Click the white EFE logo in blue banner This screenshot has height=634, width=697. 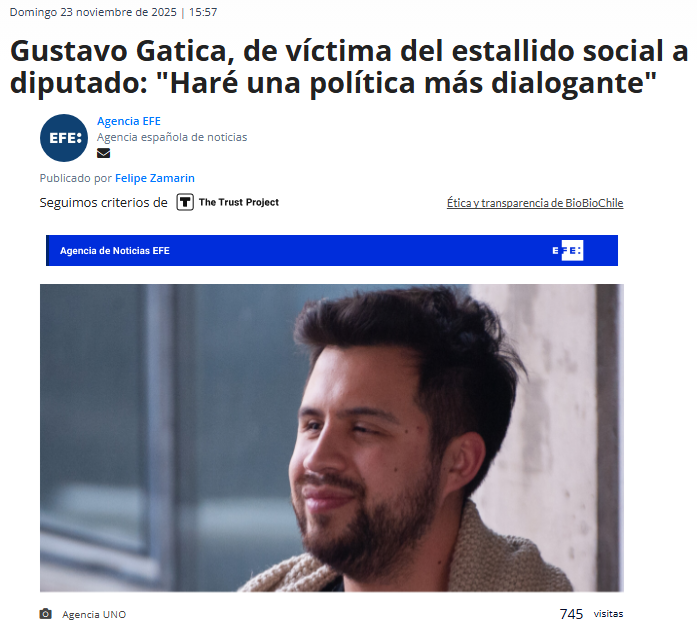(x=568, y=250)
